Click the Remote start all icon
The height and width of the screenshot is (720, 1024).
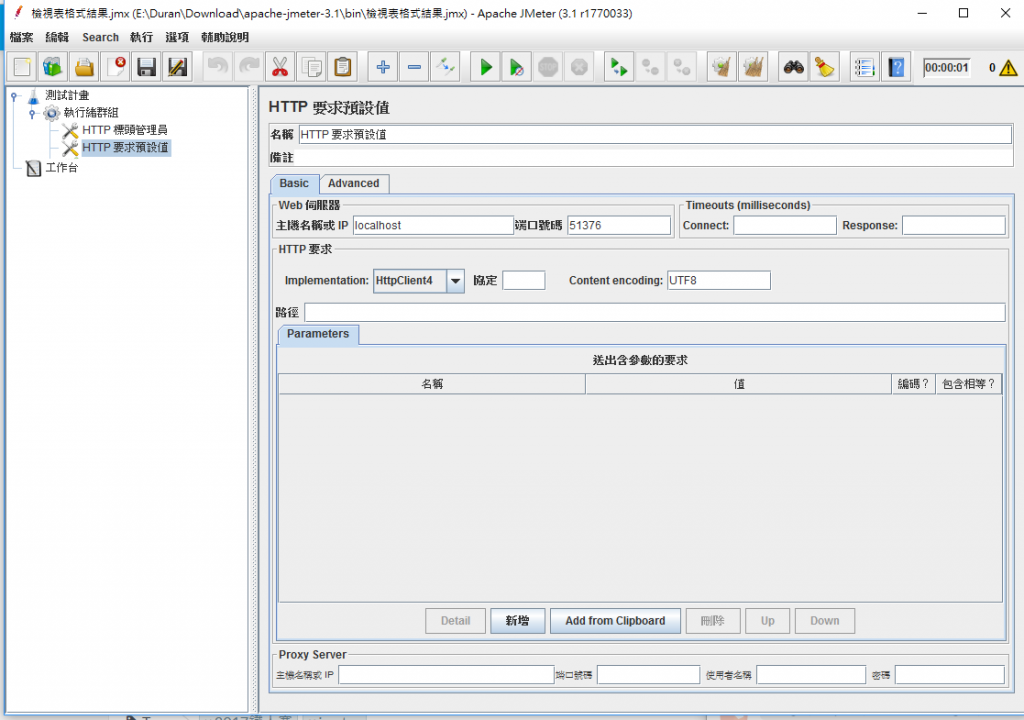coord(618,67)
